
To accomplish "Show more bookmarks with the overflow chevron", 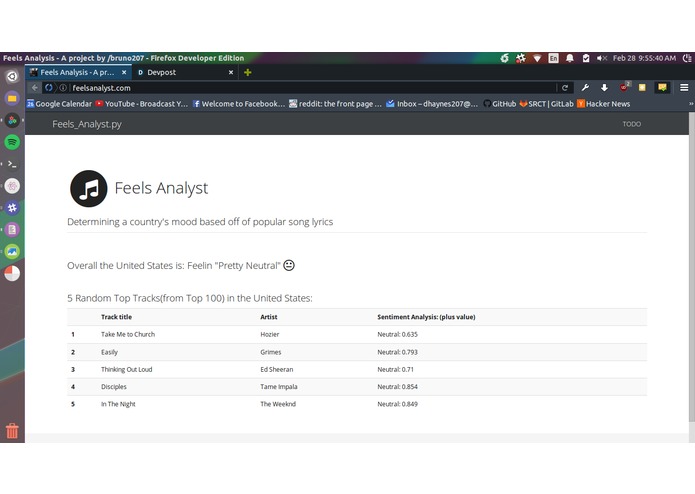I will tap(691, 104).
